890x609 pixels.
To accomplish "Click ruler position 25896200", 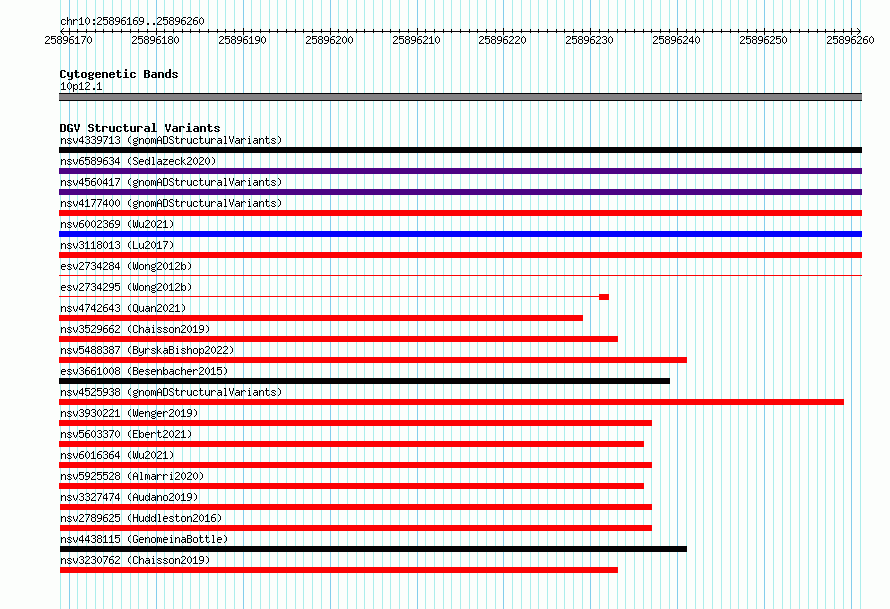I will point(329,40).
